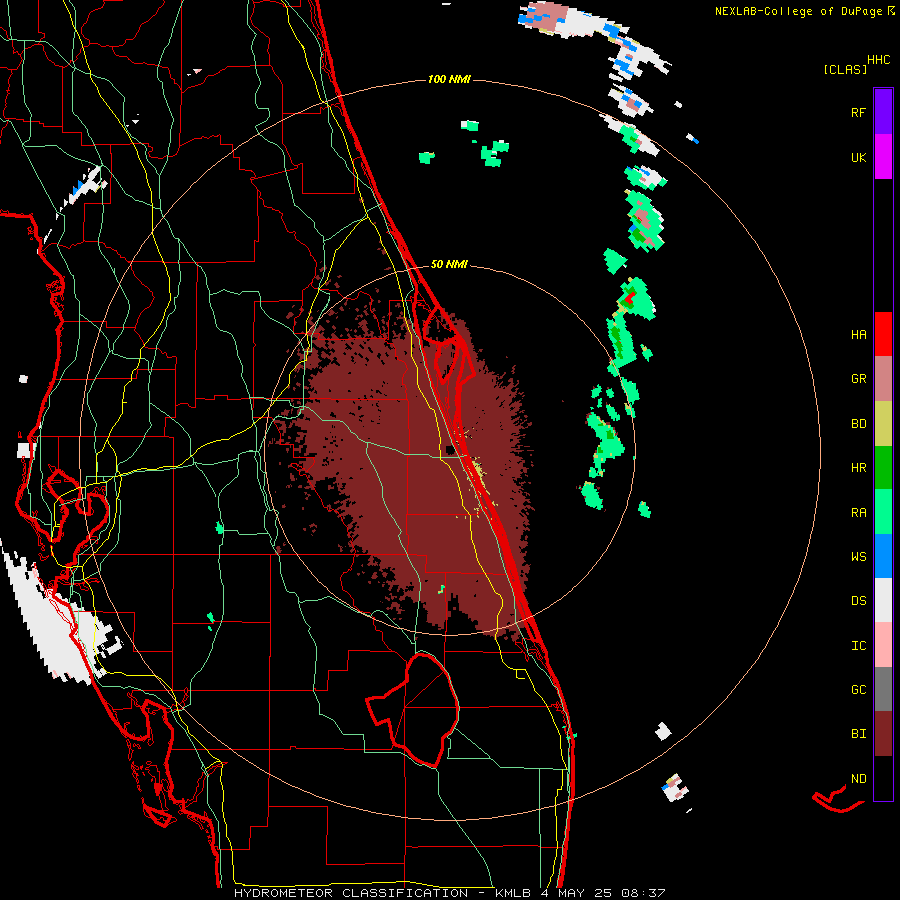The width and height of the screenshot is (900, 900).
Task: Click the BD legend label
Action: pos(858,424)
